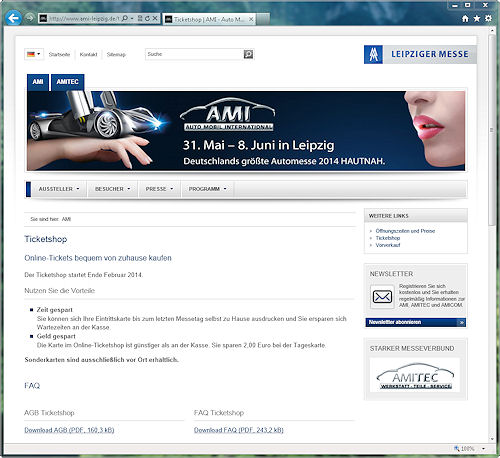Expand the PRESSE menu
The width and height of the screenshot is (500, 458).
(x=159, y=189)
